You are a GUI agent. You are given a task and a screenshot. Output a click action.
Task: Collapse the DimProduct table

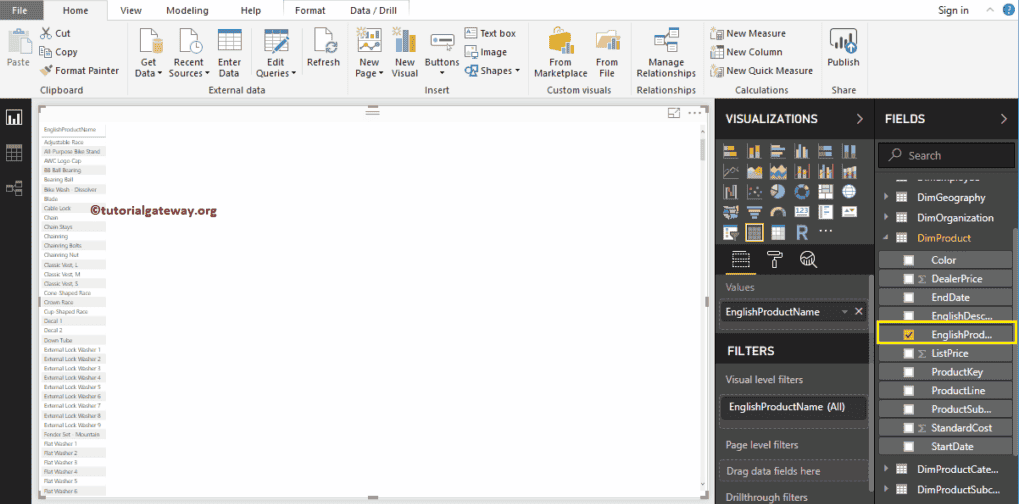click(886, 238)
